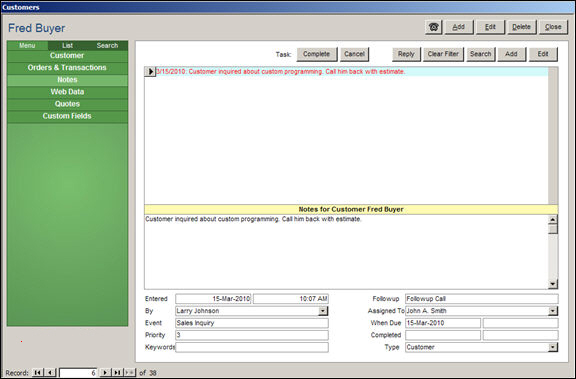Viewport: 576px width, 379px height.
Task: Click in the note text area
Action: coord(346,252)
